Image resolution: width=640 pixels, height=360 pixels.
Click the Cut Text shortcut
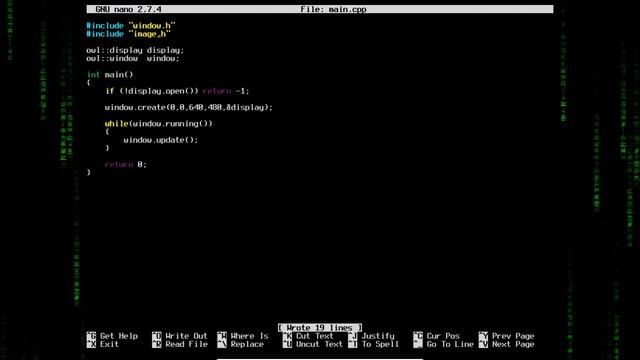(x=308, y=336)
